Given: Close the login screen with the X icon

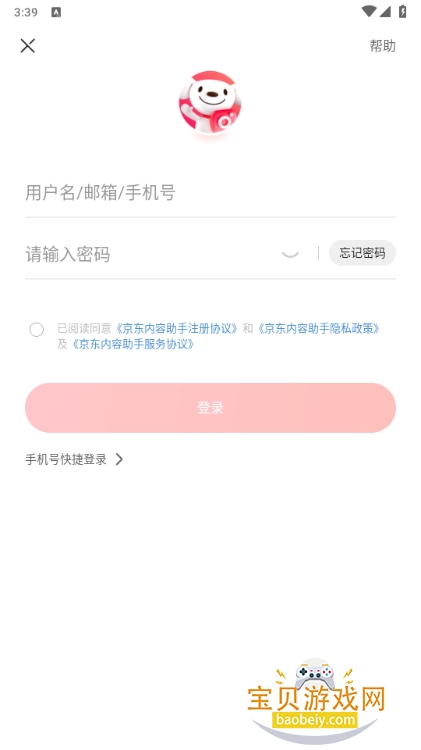Looking at the screenshot, I should coord(28,46).
